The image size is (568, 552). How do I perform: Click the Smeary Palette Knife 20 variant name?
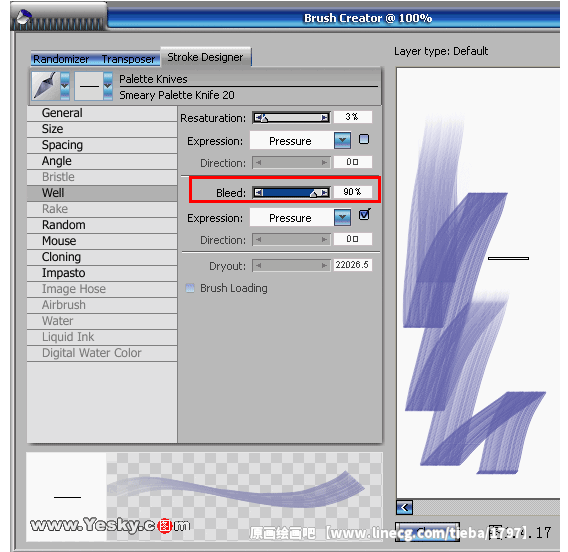(177, 95)
